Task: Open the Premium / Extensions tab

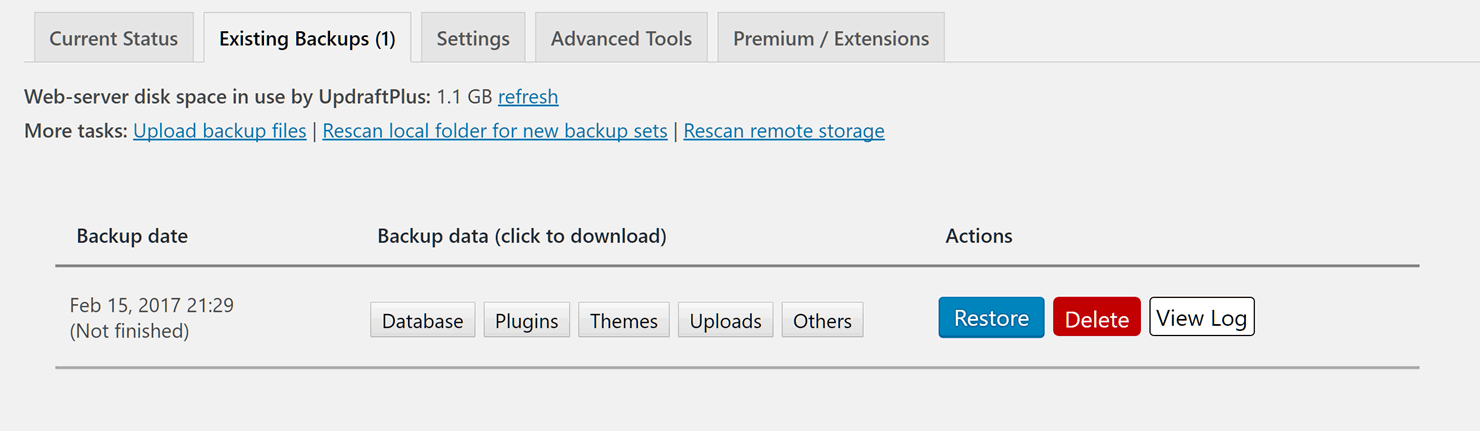Action: [831, 38]
